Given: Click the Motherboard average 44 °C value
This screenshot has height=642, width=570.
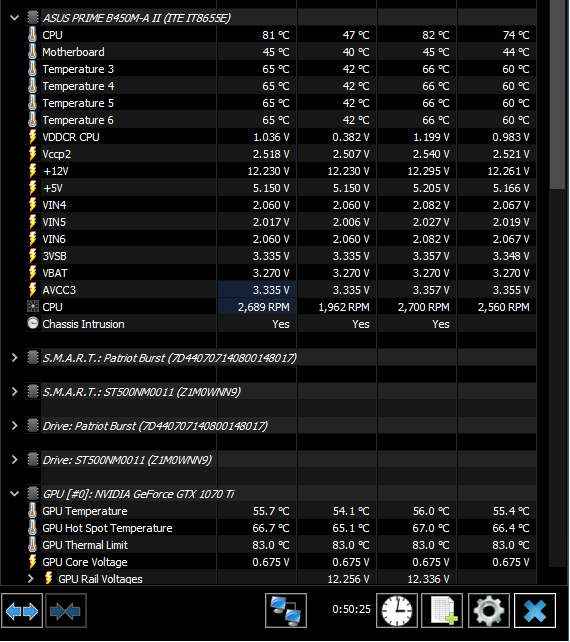Looking at the screenshot, I should click(x=516, y=52).
